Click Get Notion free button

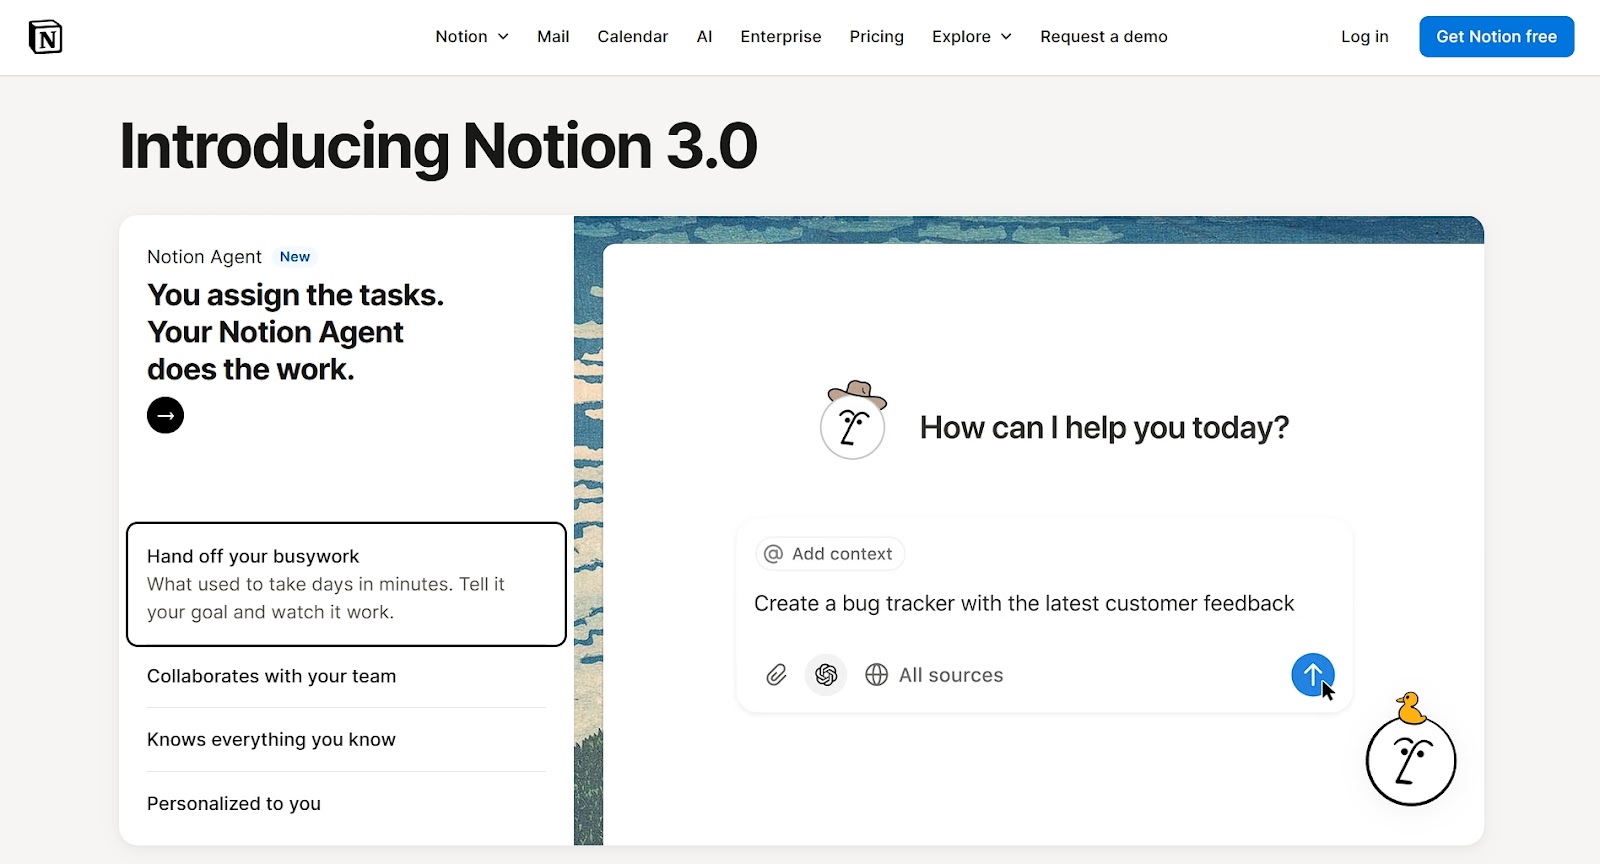click(1497, 37)
